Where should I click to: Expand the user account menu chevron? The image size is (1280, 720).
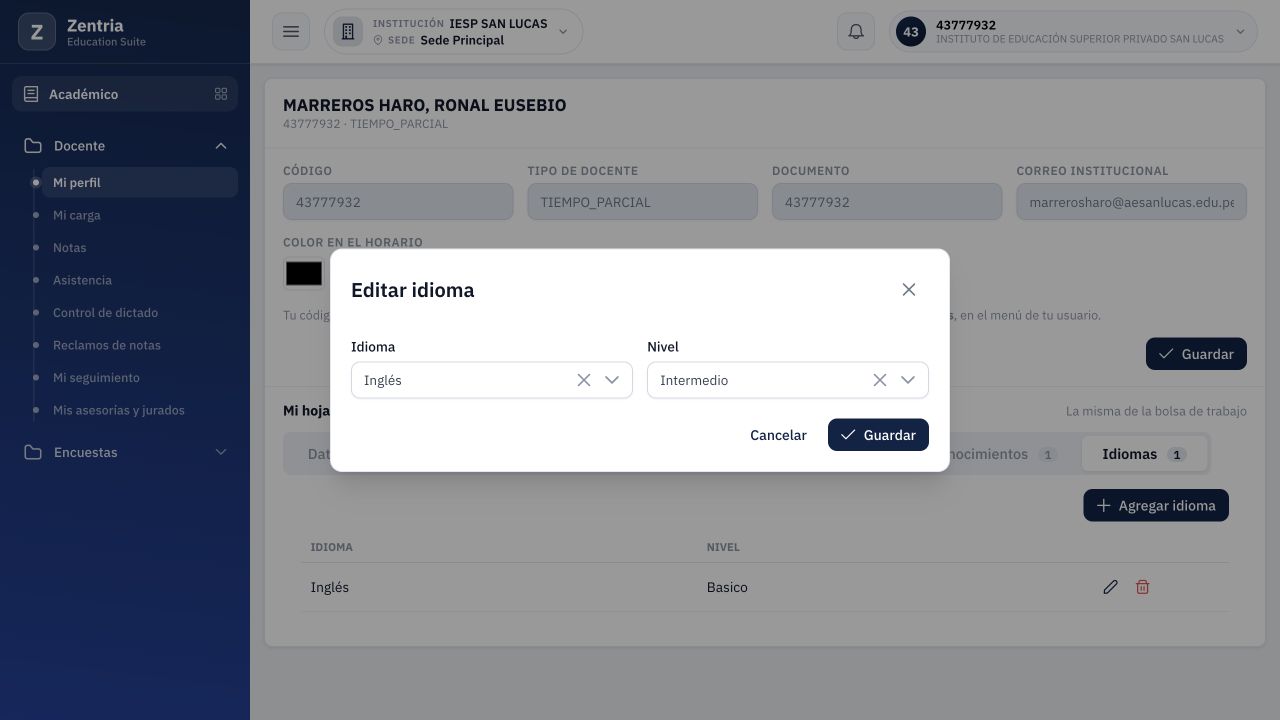pos(1241,32)
